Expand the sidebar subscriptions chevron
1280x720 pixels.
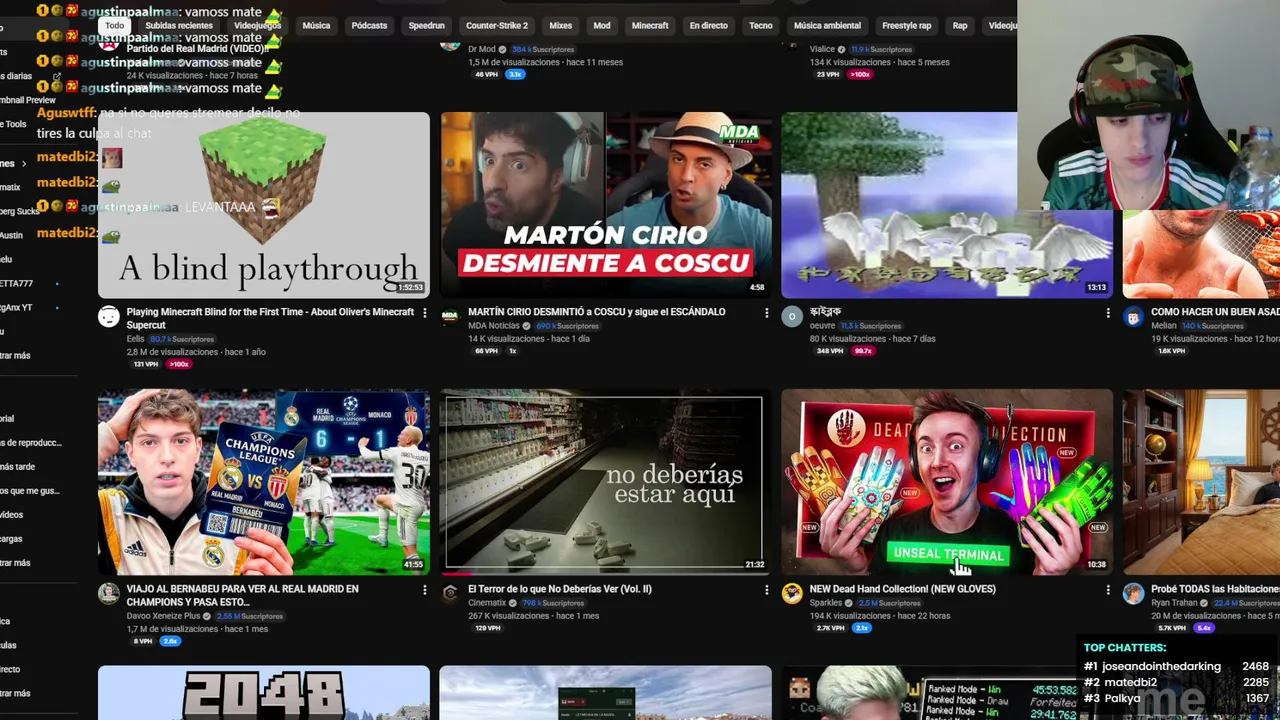[24, 163]
